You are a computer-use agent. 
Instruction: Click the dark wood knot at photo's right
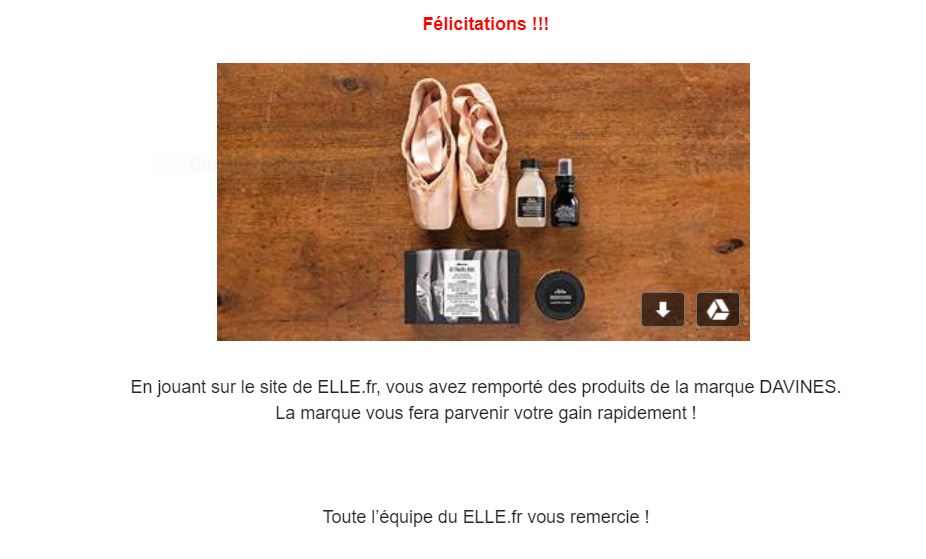[728, 246]
